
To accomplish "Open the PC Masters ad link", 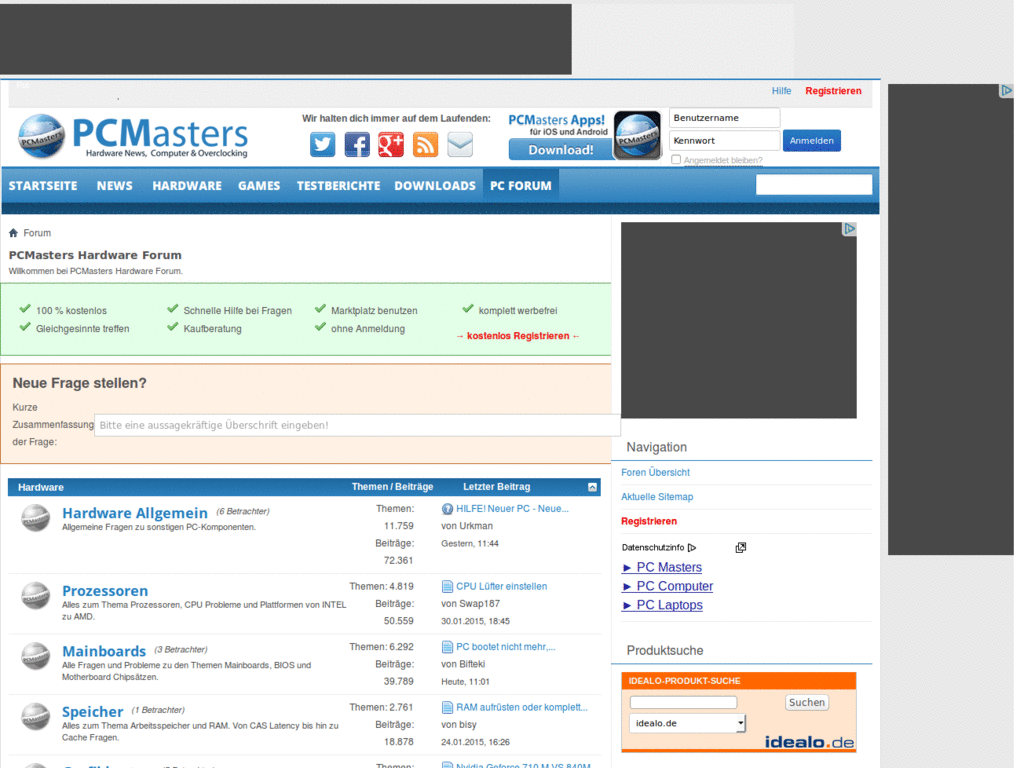I will 669,568.
